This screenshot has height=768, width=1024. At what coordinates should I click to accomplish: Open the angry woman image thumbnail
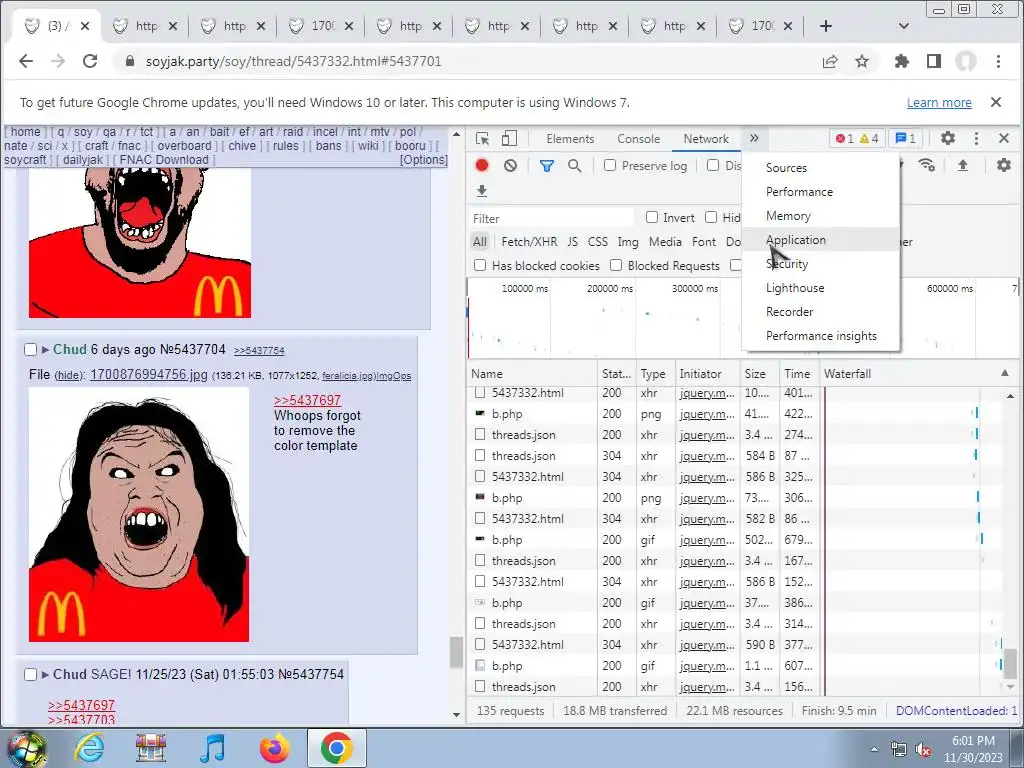139,515
